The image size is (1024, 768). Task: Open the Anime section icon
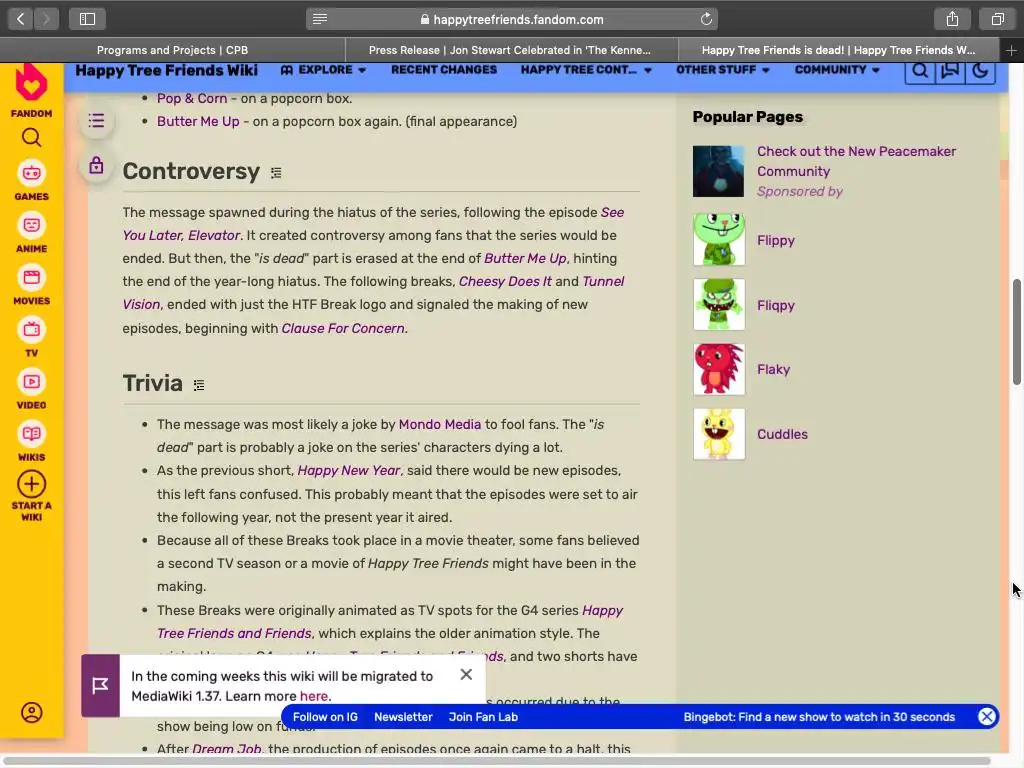click(31, 225)
